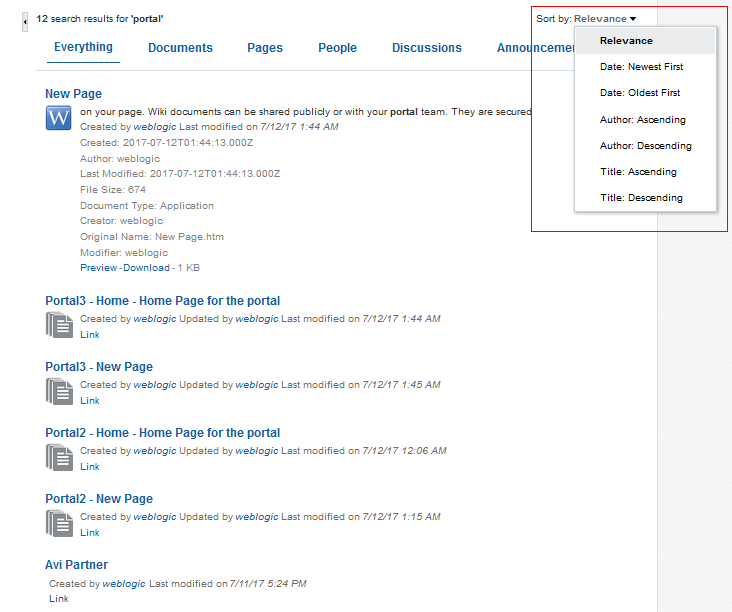This screenshot has height=612, width=732.
Task: Click 'Original Name: New Page.htm' text
Action: click(152, 237)
